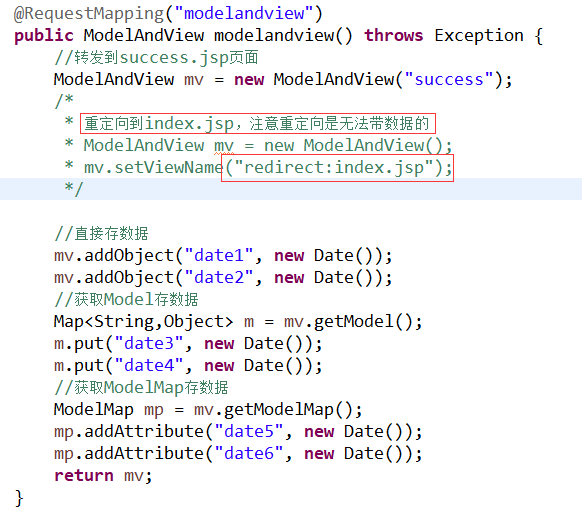The width and height of the screenshot is (582, 521).
Task: Click the return mv statement
Action: coord(103,476)
